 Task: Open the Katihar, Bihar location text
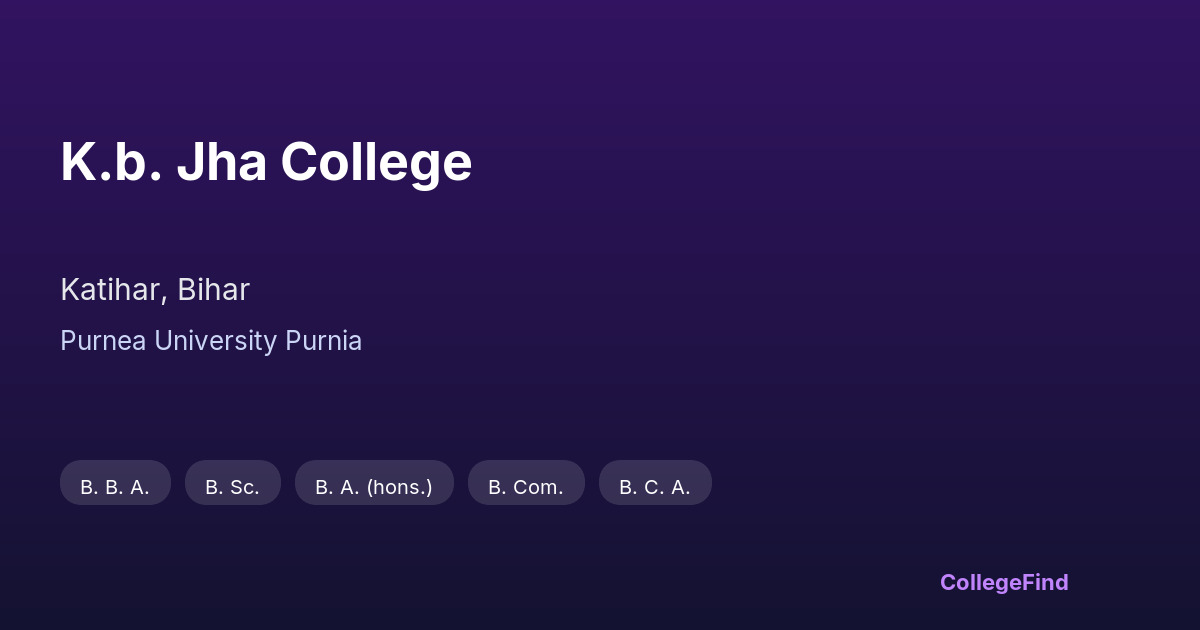[155, 290]
